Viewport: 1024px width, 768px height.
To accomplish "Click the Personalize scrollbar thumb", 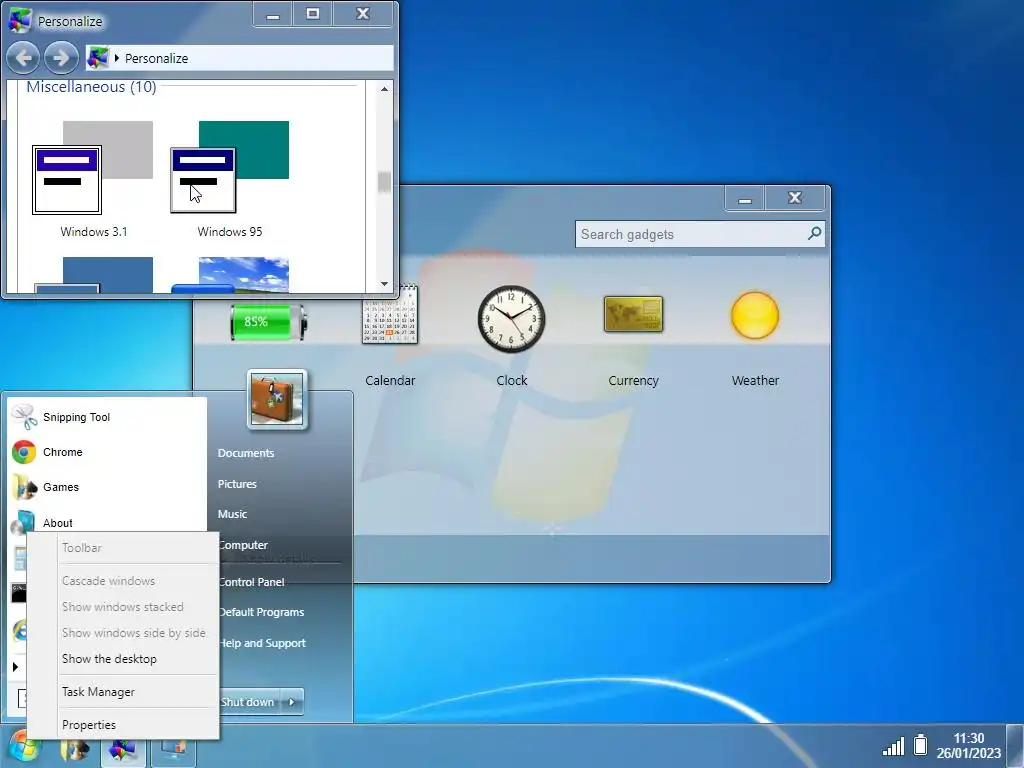I will [384, 182].
